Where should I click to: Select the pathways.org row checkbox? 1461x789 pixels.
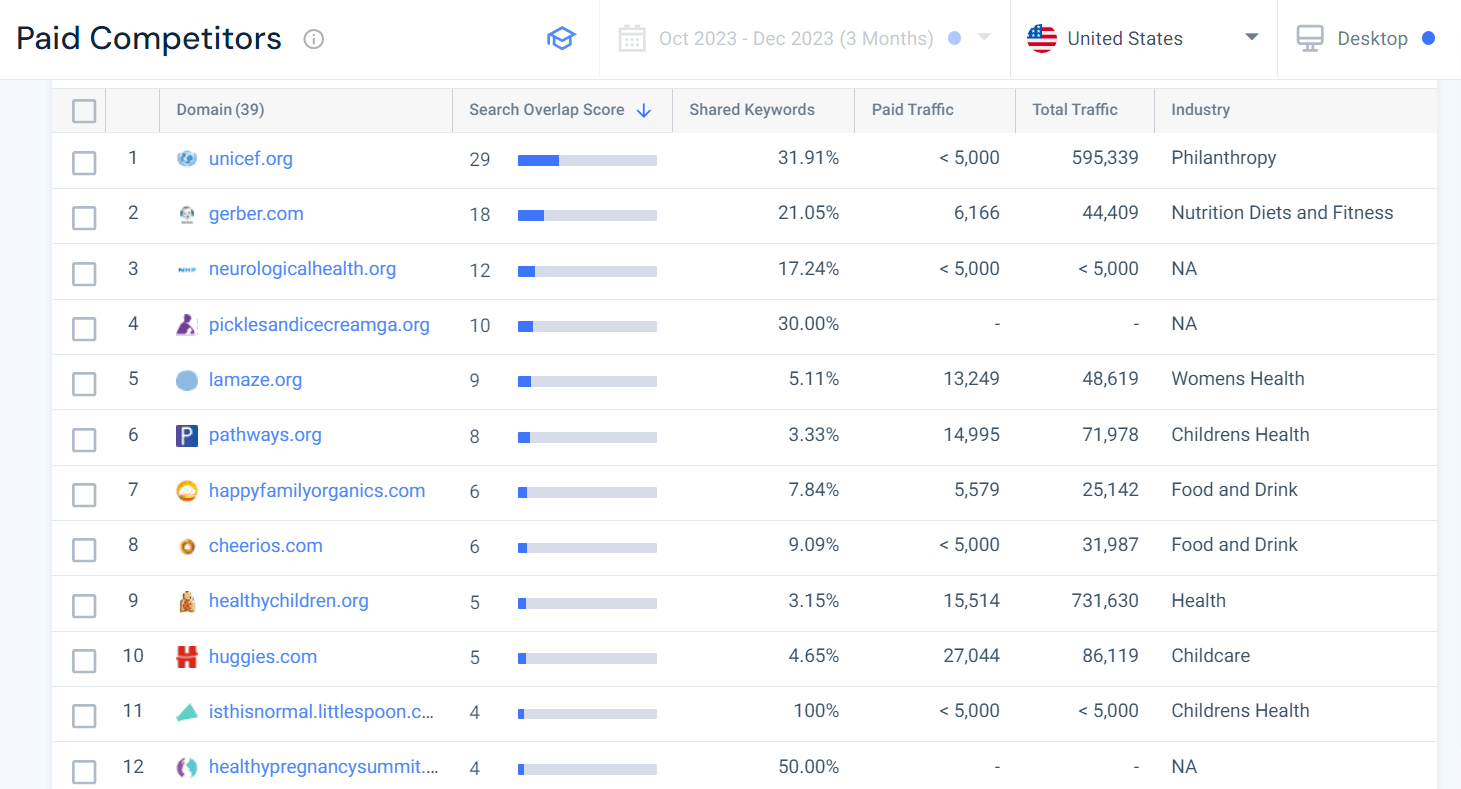click(x=84, y=440)
